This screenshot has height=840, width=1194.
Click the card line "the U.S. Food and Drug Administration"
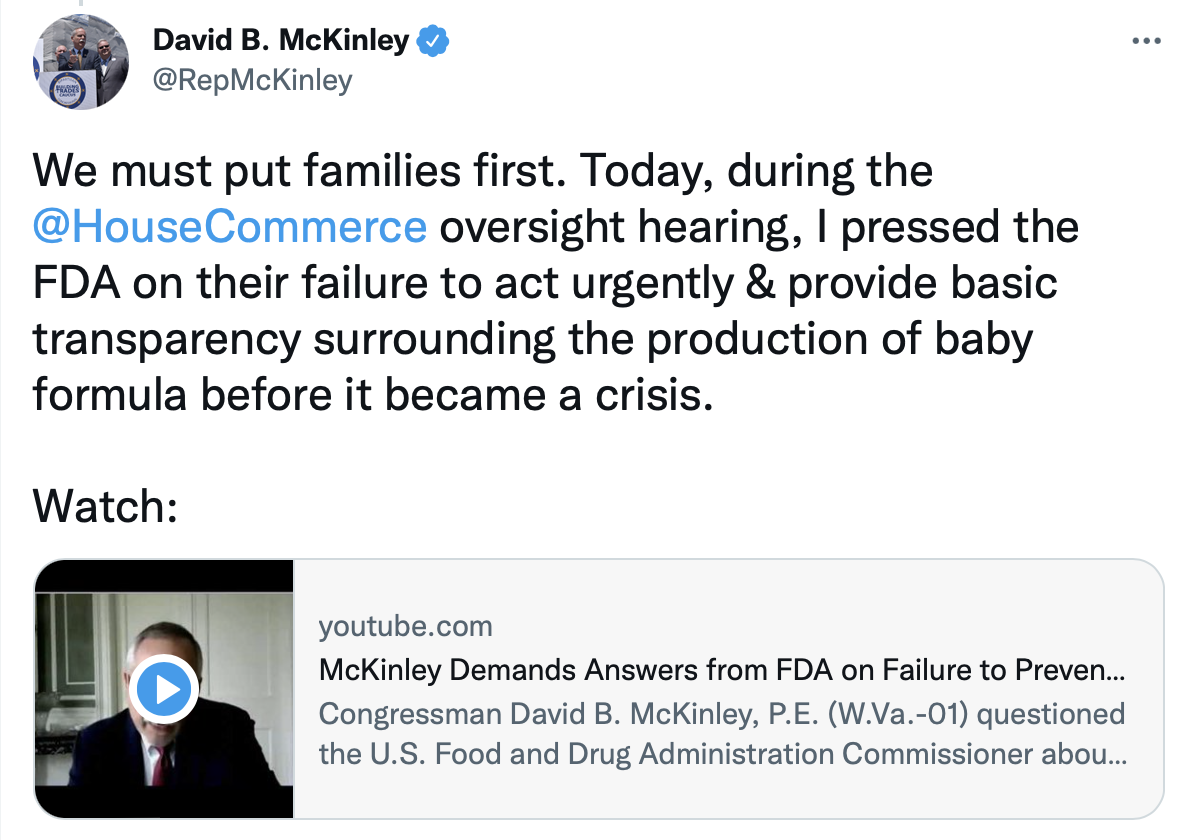pyautogui.click(x=720, y=753)
